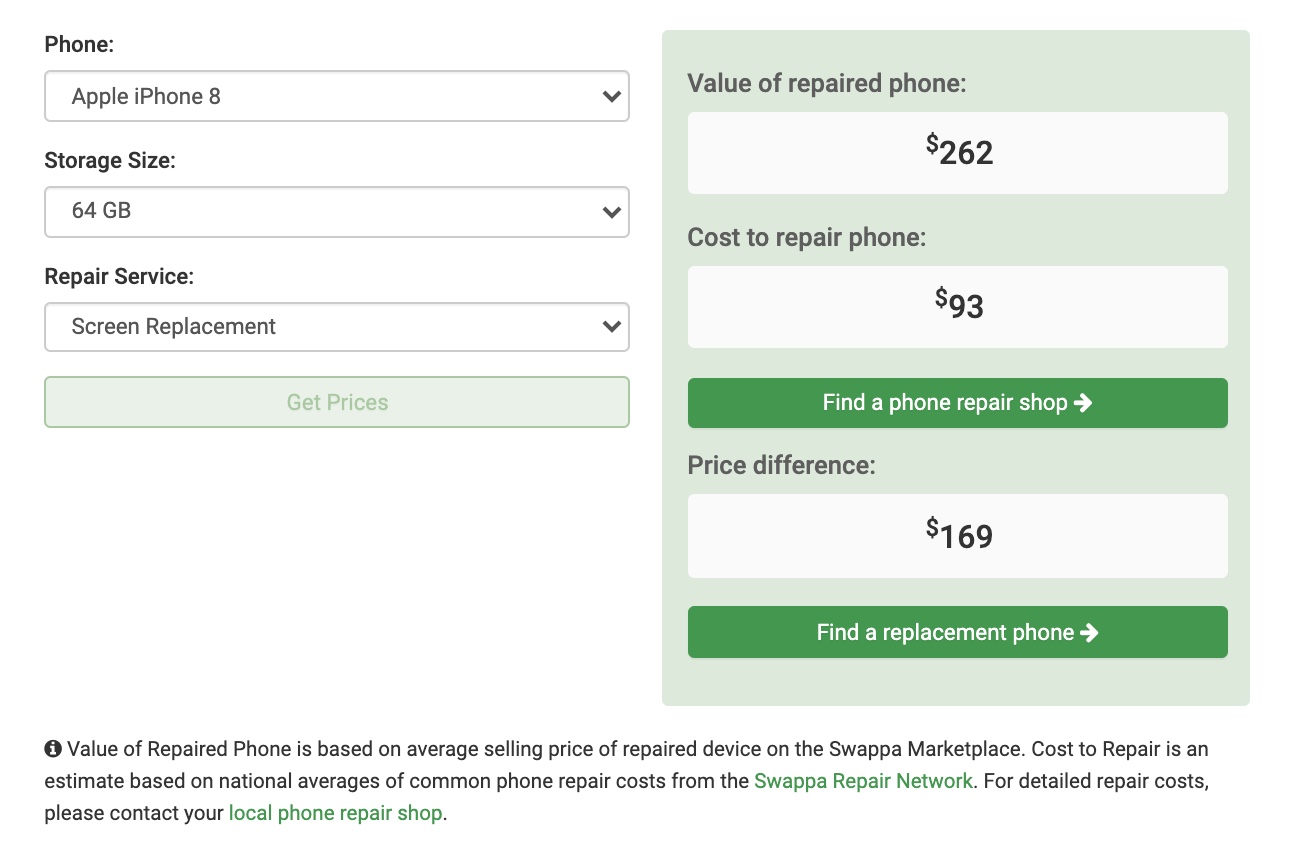Viewport: 1290px width, 846px height.
Task: Click the Value of repaired phone heading
Action: pos(827,84)
